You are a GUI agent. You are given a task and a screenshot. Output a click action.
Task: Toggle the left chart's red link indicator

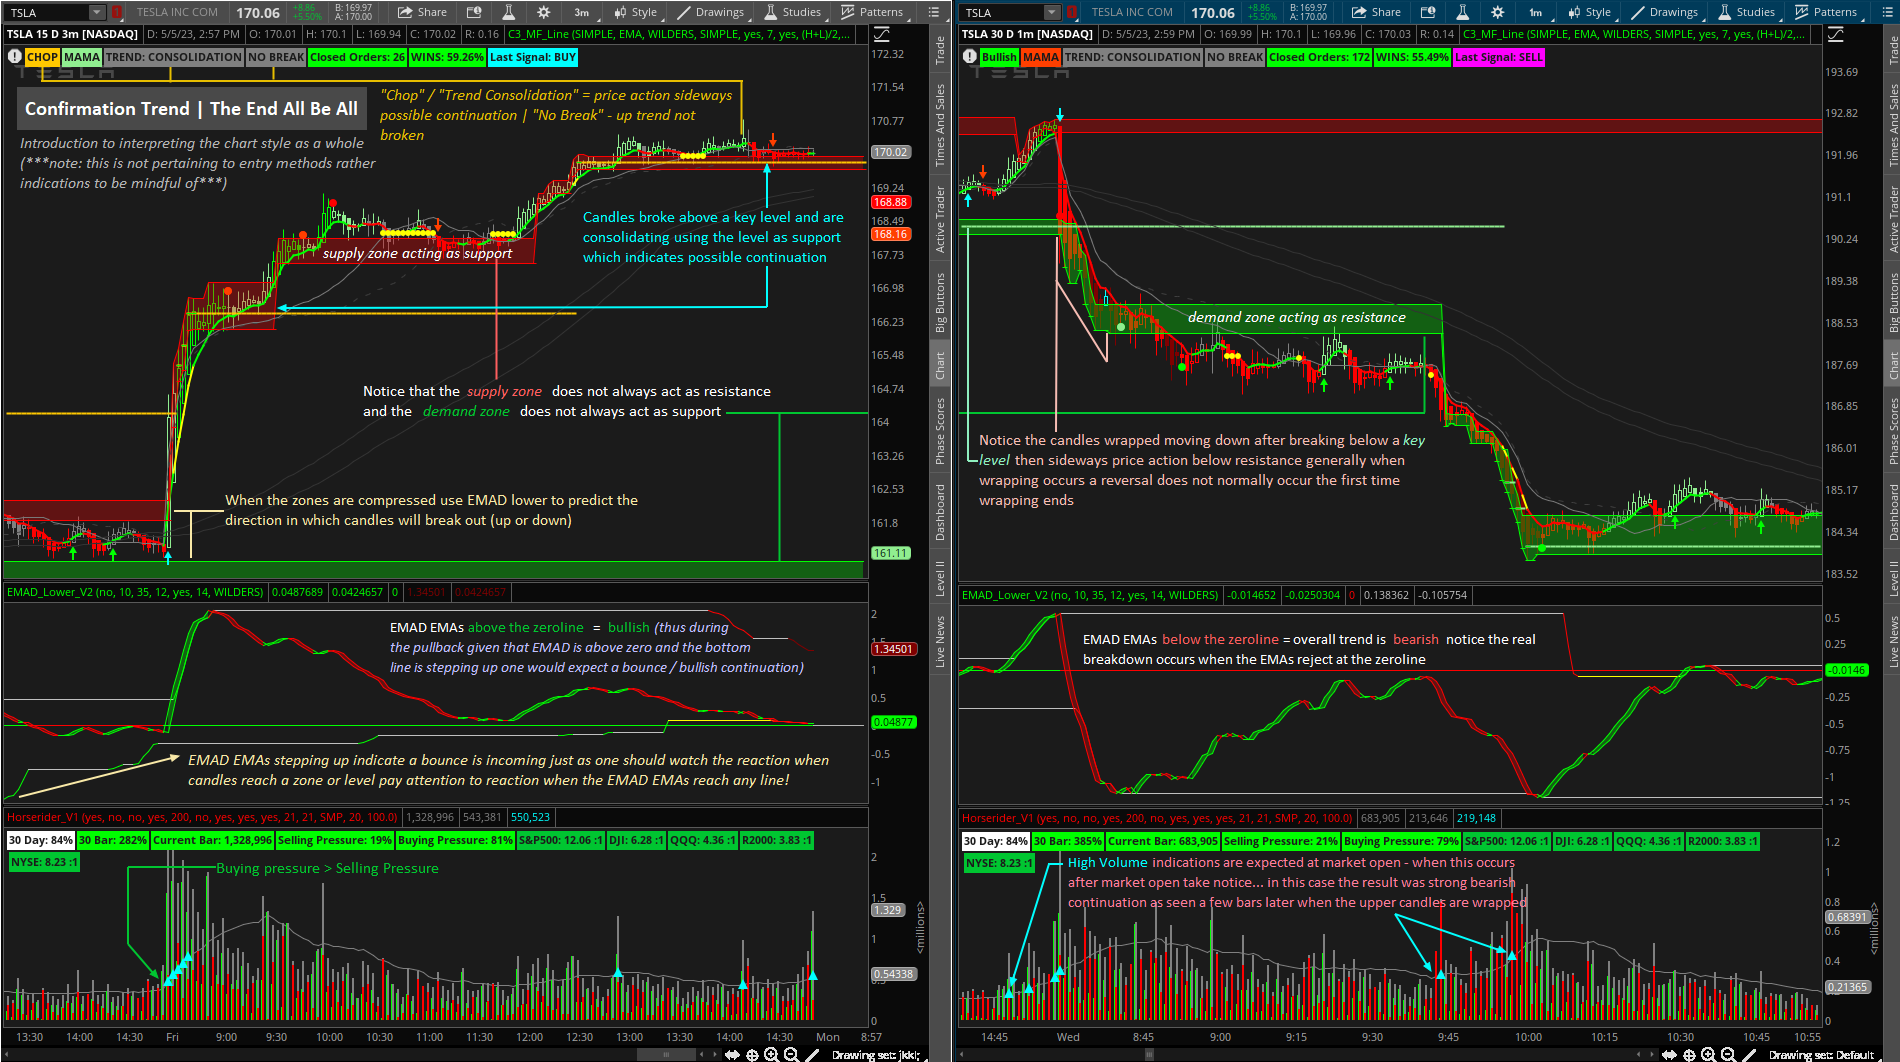tap(116, 12)
